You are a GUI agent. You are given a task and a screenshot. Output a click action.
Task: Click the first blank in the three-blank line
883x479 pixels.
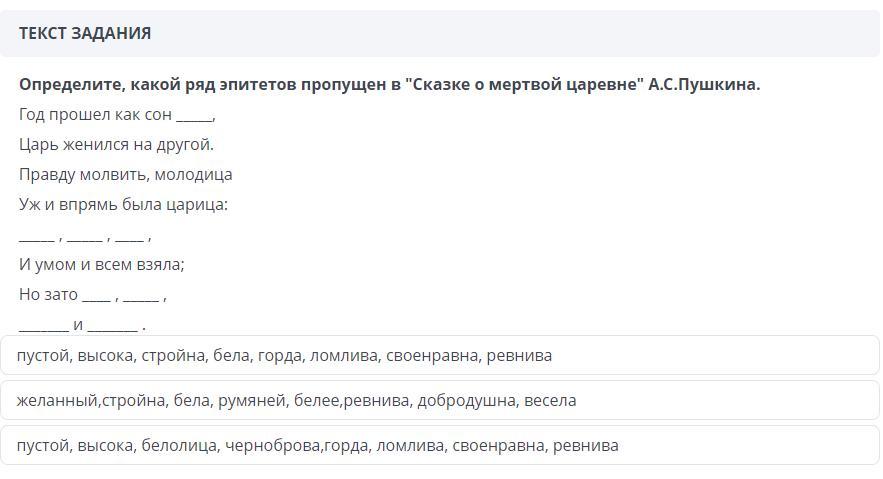coord(36,238)
